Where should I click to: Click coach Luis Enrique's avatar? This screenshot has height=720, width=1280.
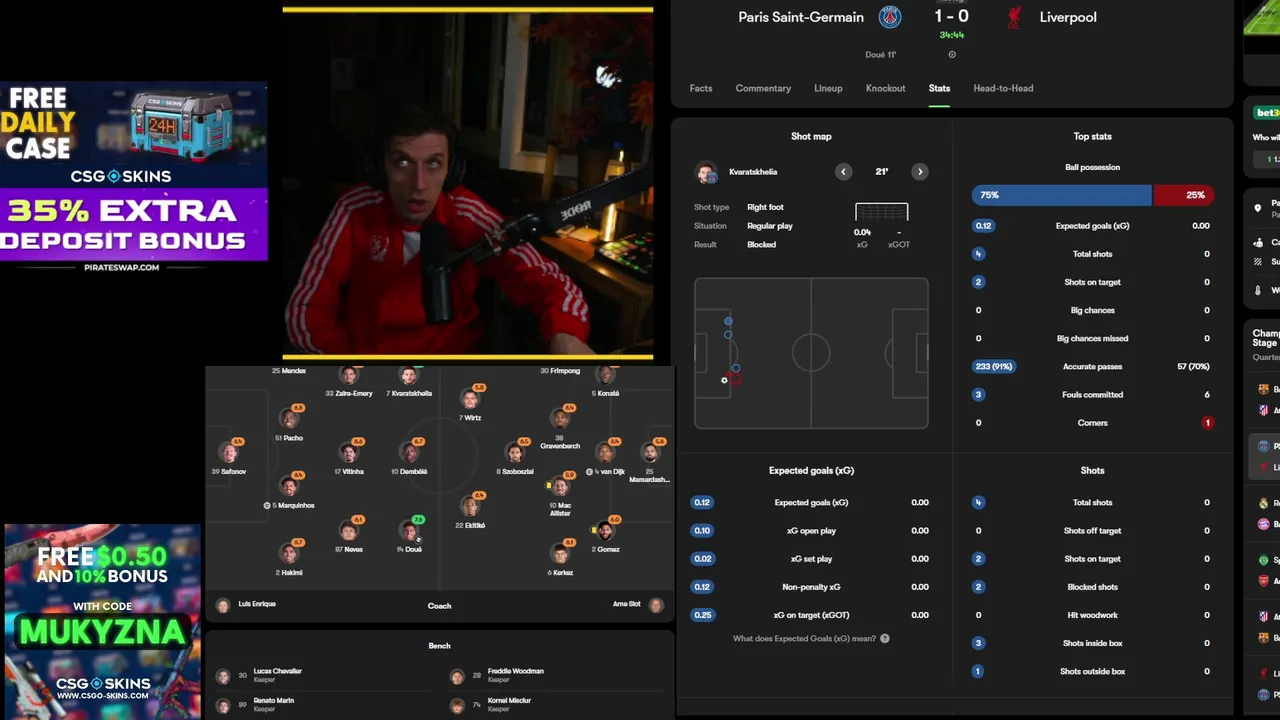[x=223, y=605]
